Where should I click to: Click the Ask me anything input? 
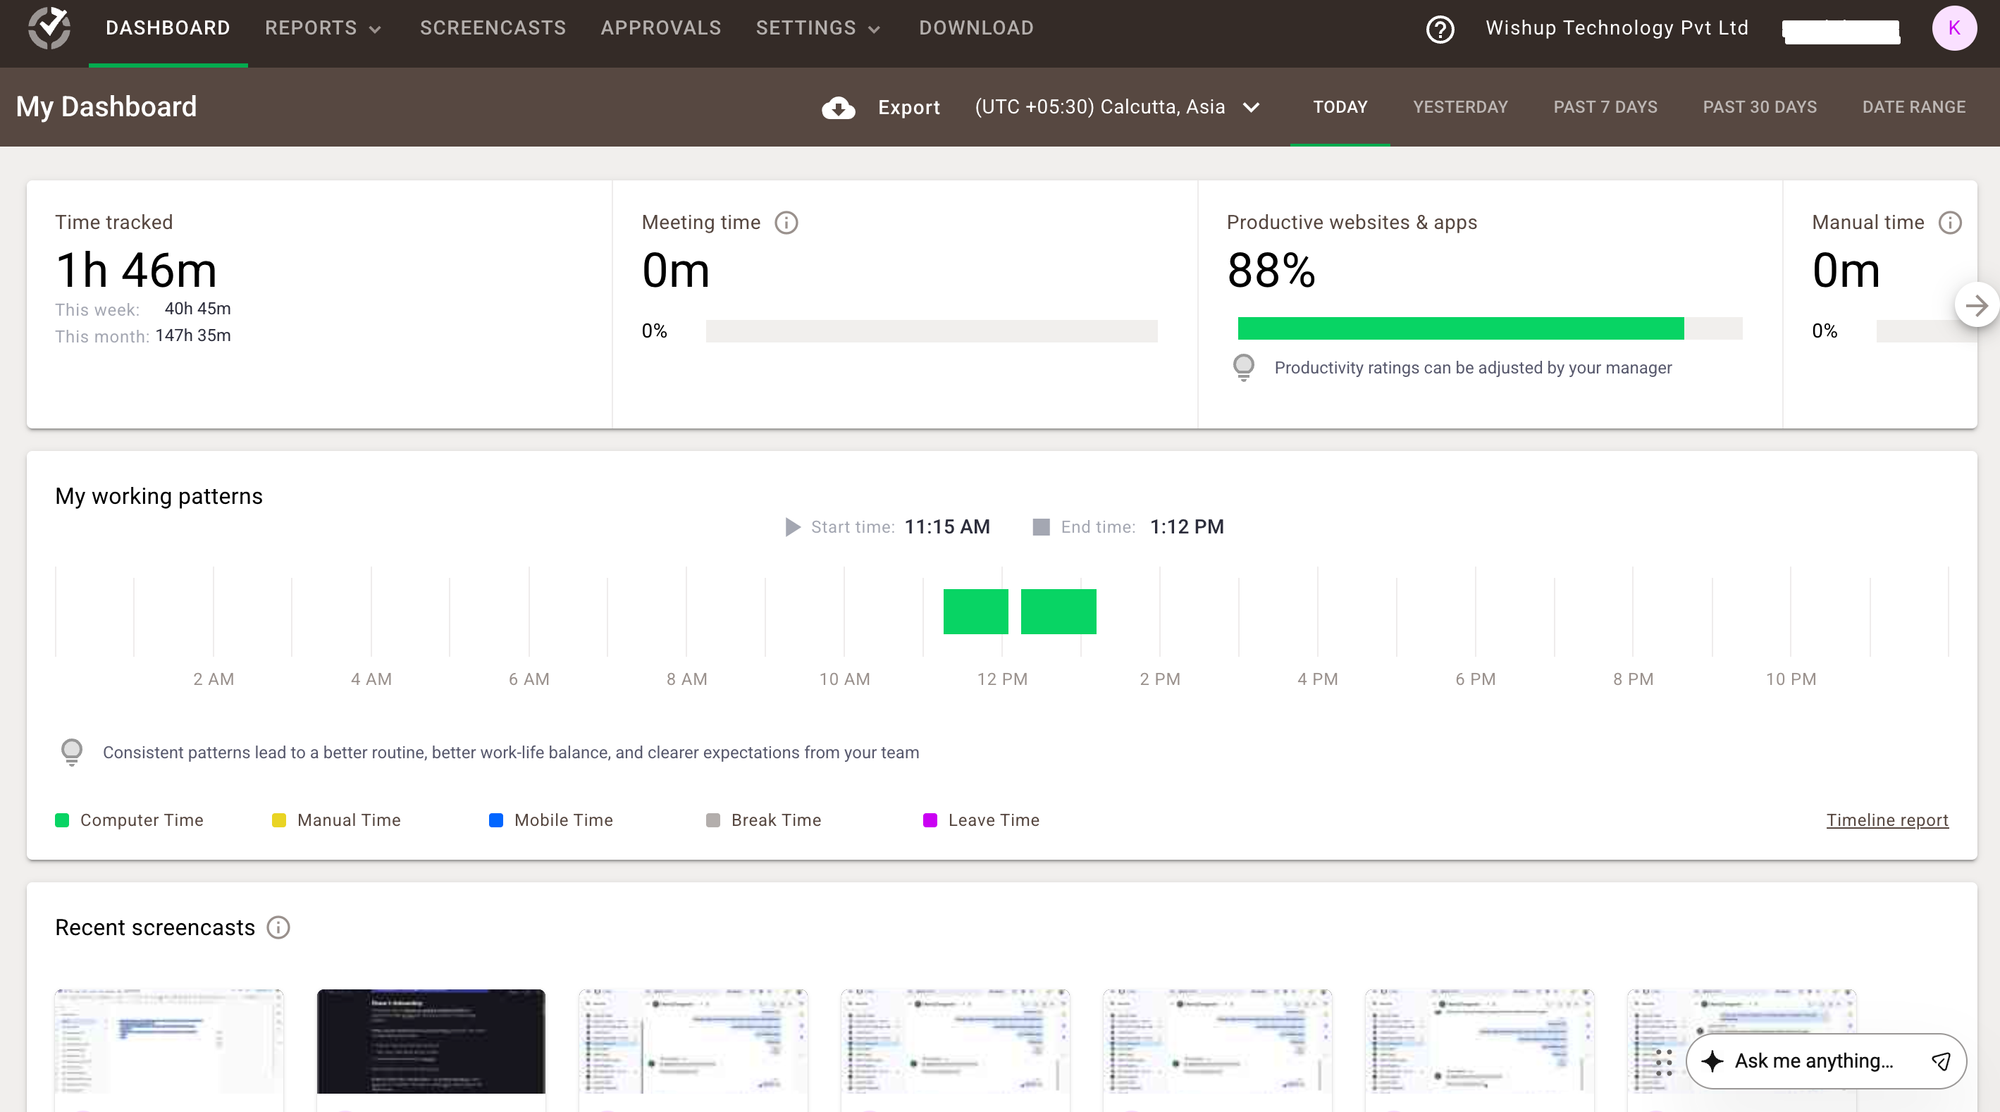tap(1813, 1061)
